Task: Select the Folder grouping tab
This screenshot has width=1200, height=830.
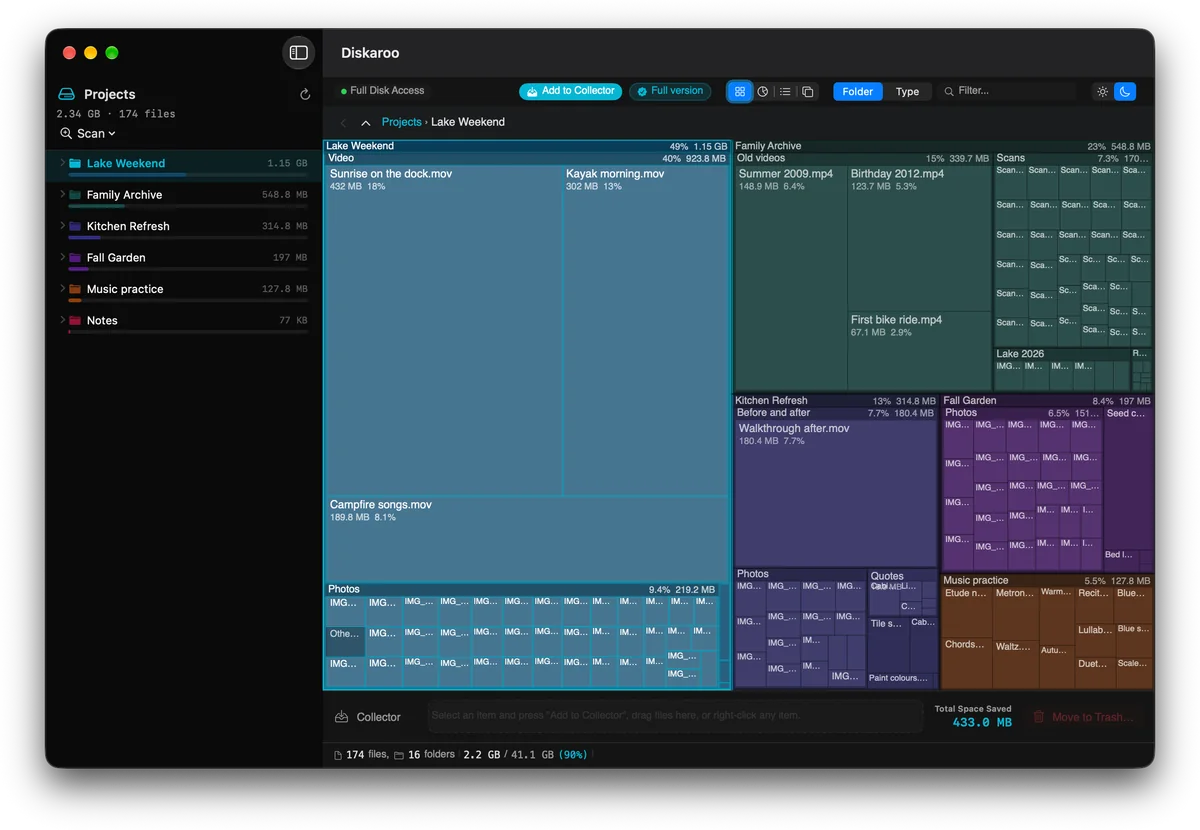Action: coord(858,91)
